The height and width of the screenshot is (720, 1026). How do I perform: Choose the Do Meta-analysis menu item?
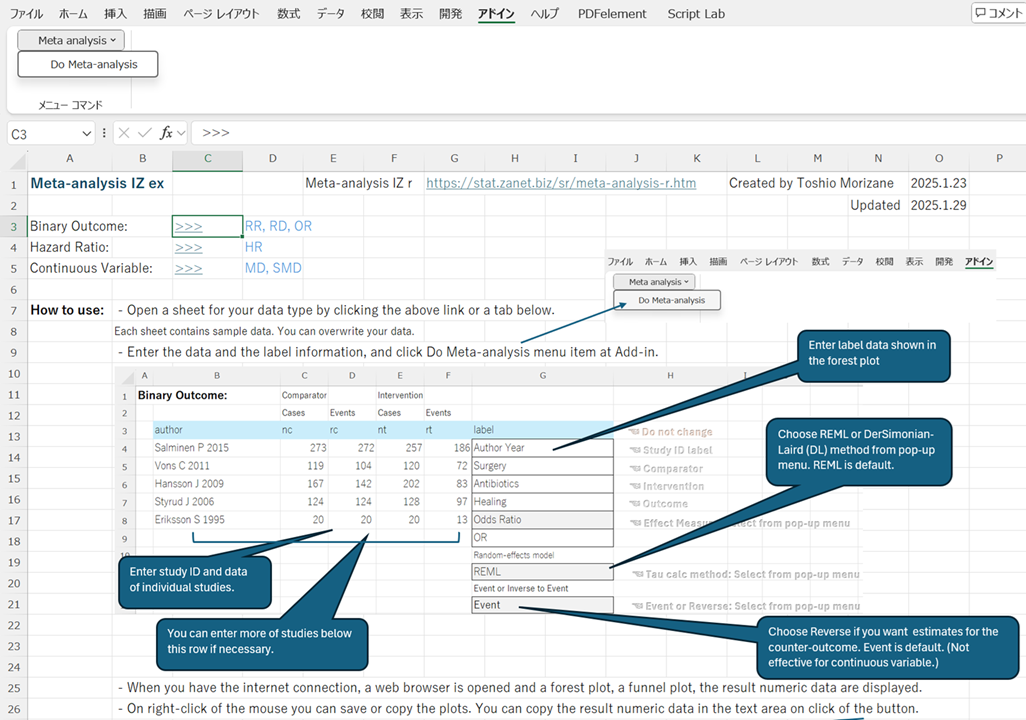[88, 64]
